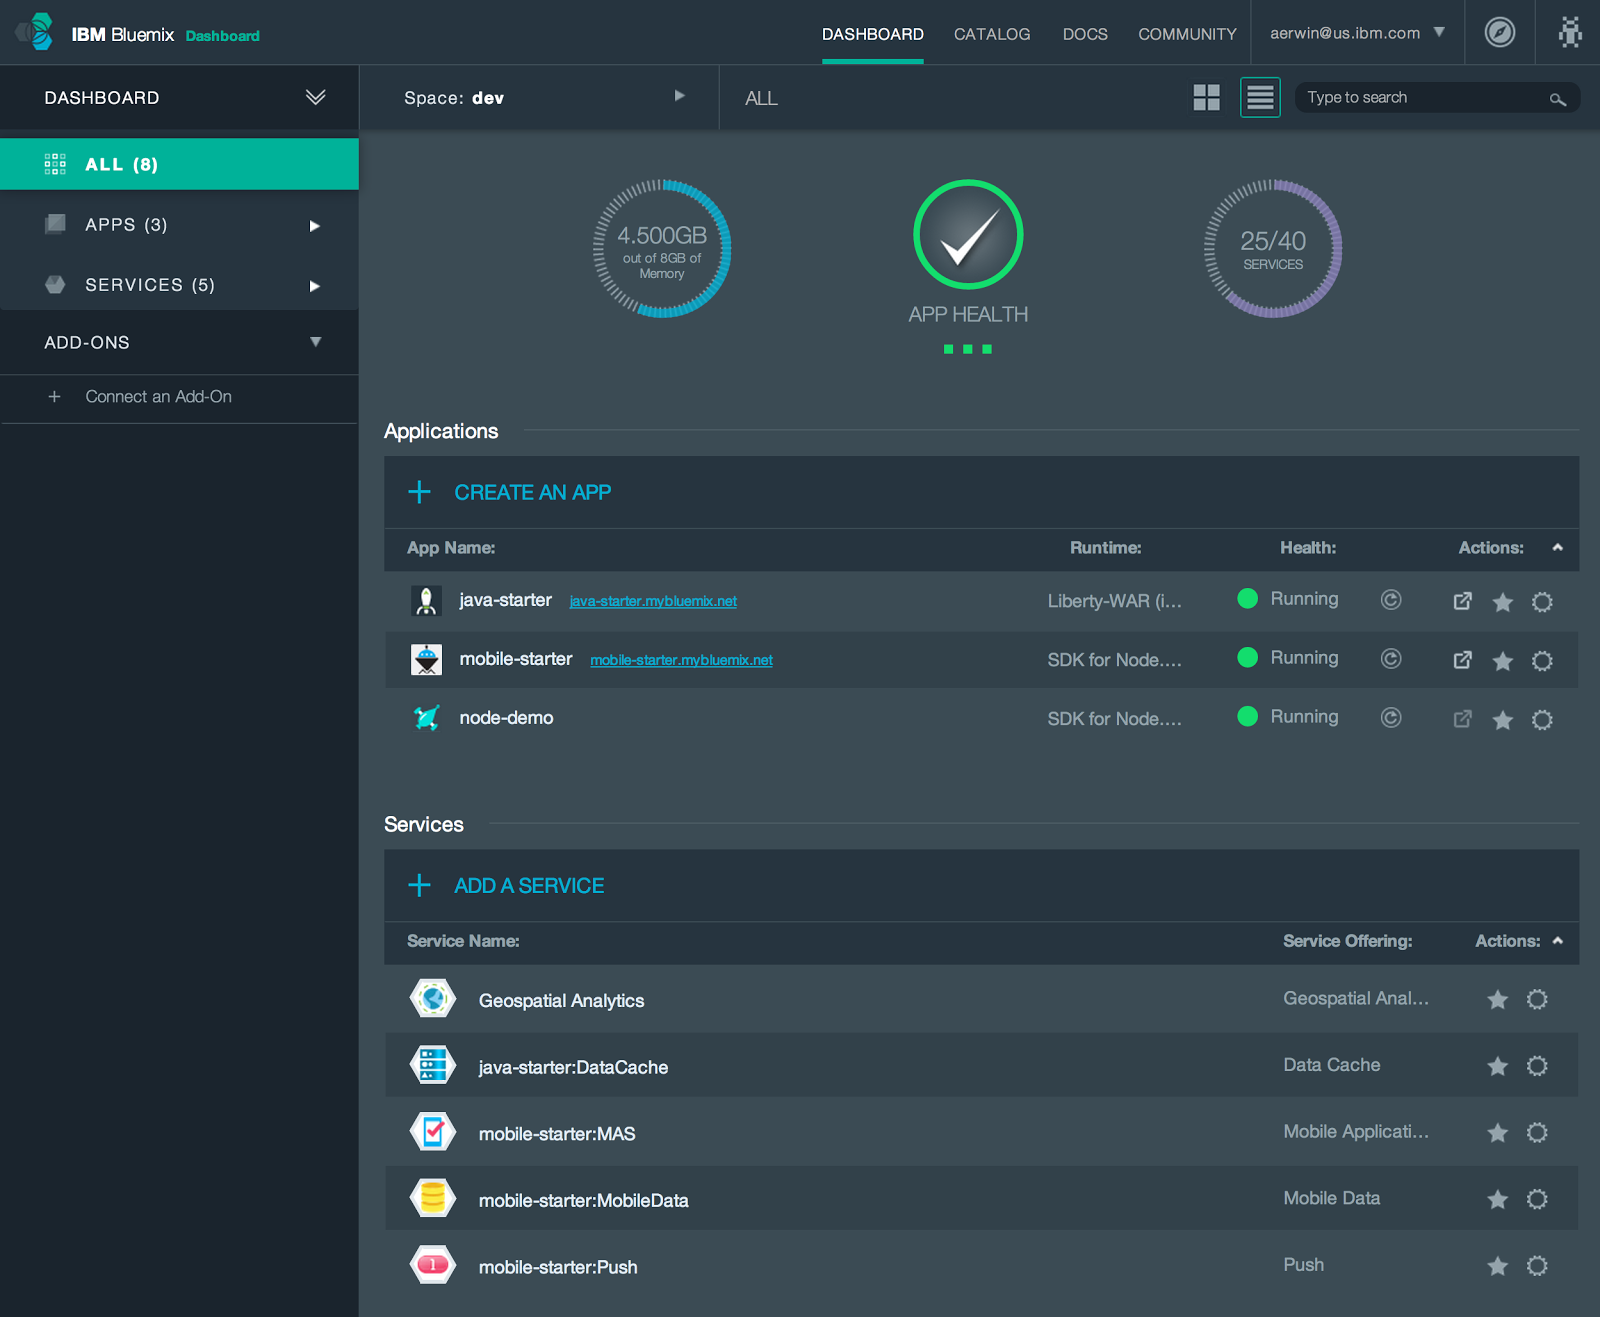Click the 4.500GB memory usage gauge

[x=661, y=248]
